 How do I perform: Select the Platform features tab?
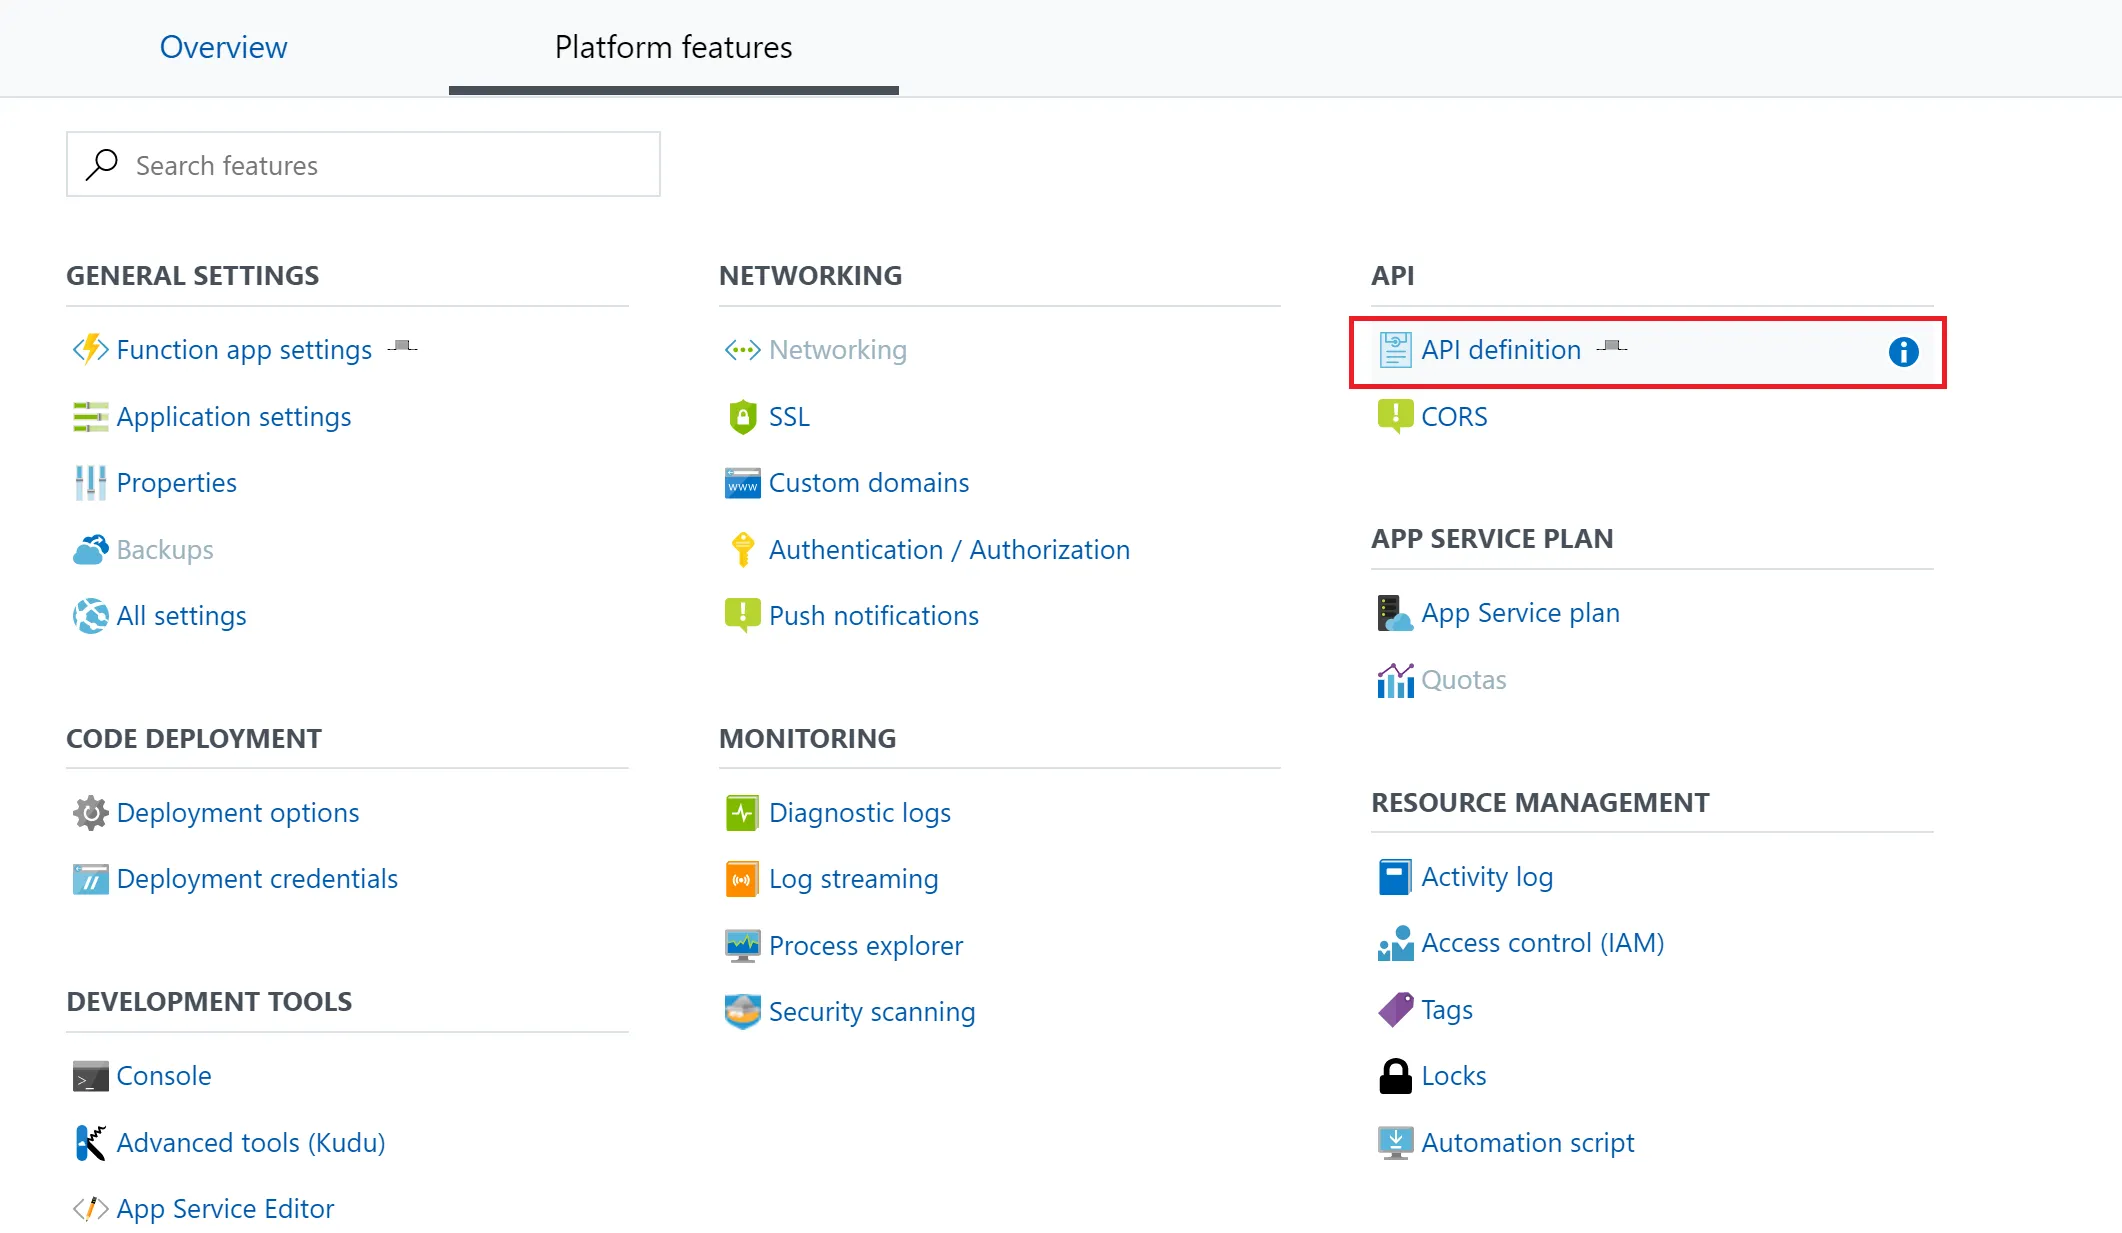pos(673,47)
